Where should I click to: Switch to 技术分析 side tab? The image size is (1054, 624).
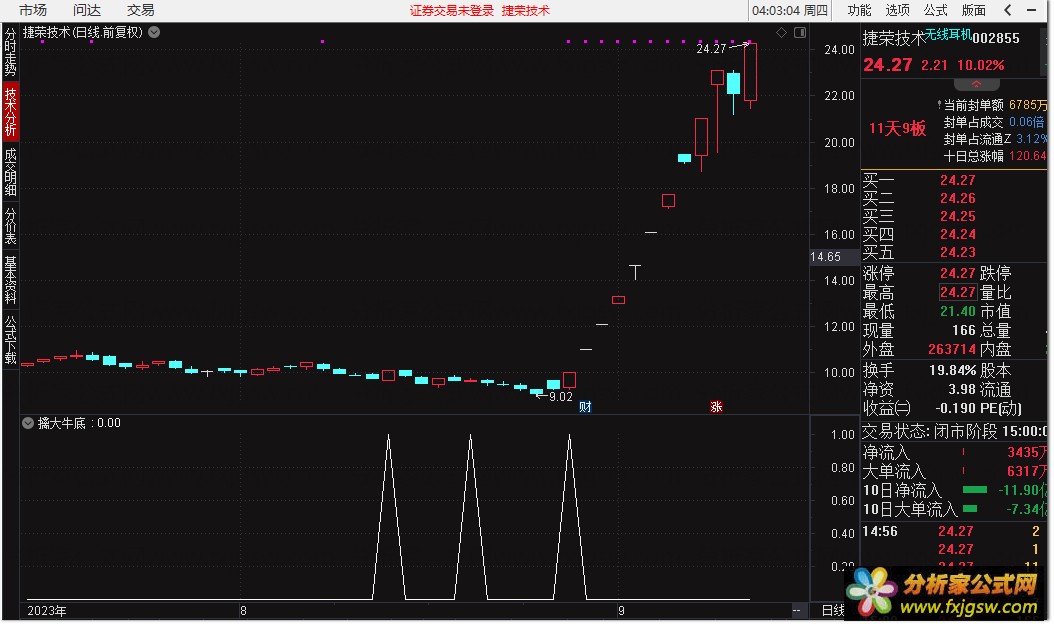tap(10, 112)
